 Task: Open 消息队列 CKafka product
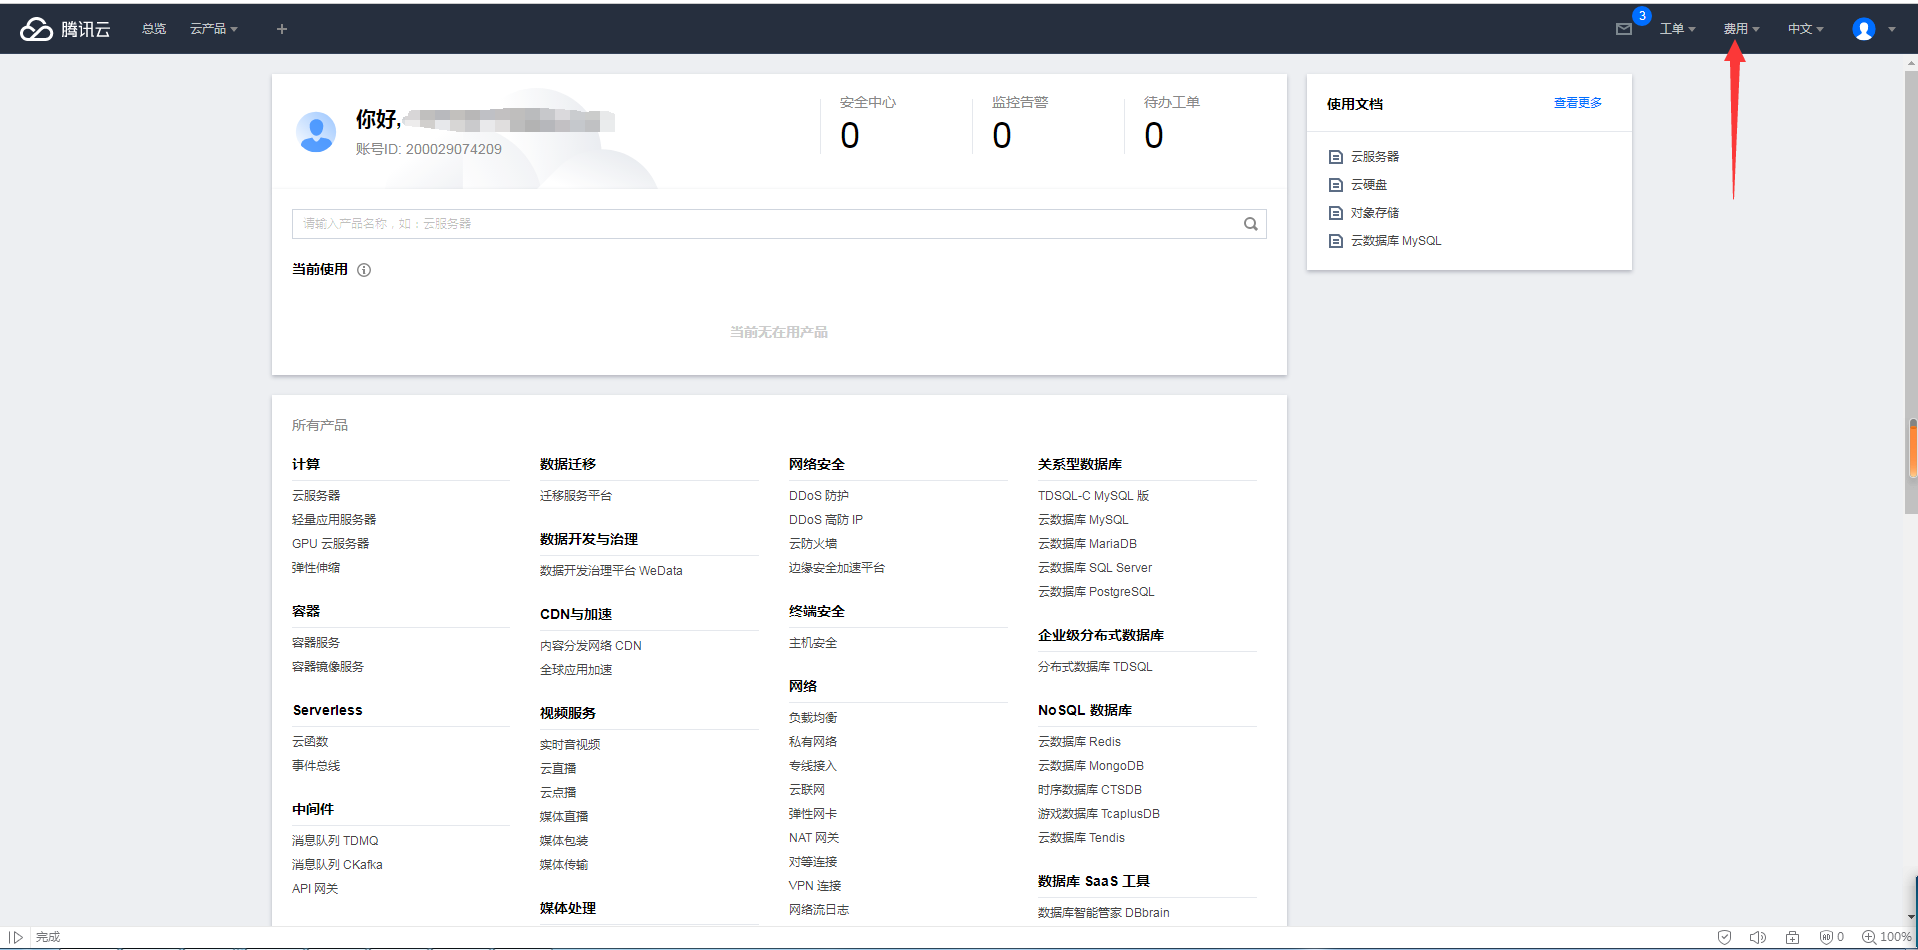(x=337, y=865)
